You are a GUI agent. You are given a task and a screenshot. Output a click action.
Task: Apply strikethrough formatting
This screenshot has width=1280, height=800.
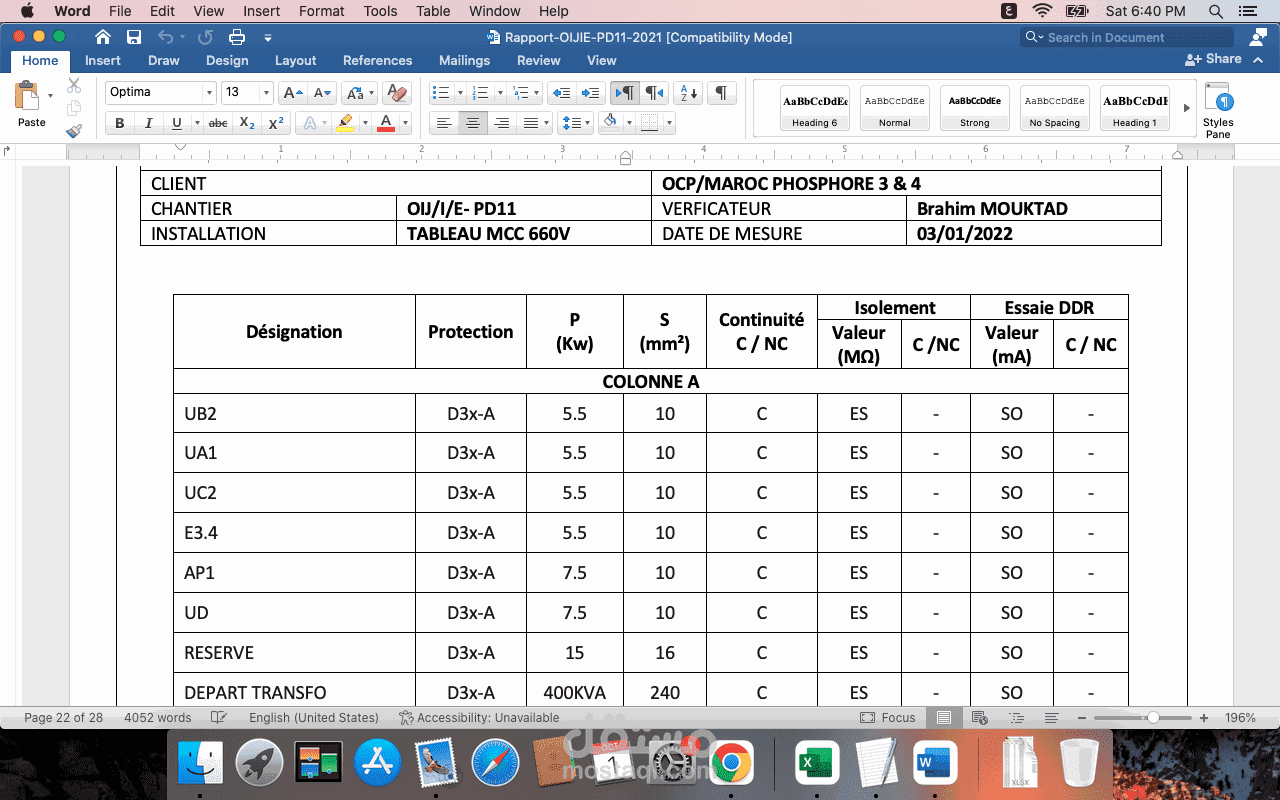[217, 123]
